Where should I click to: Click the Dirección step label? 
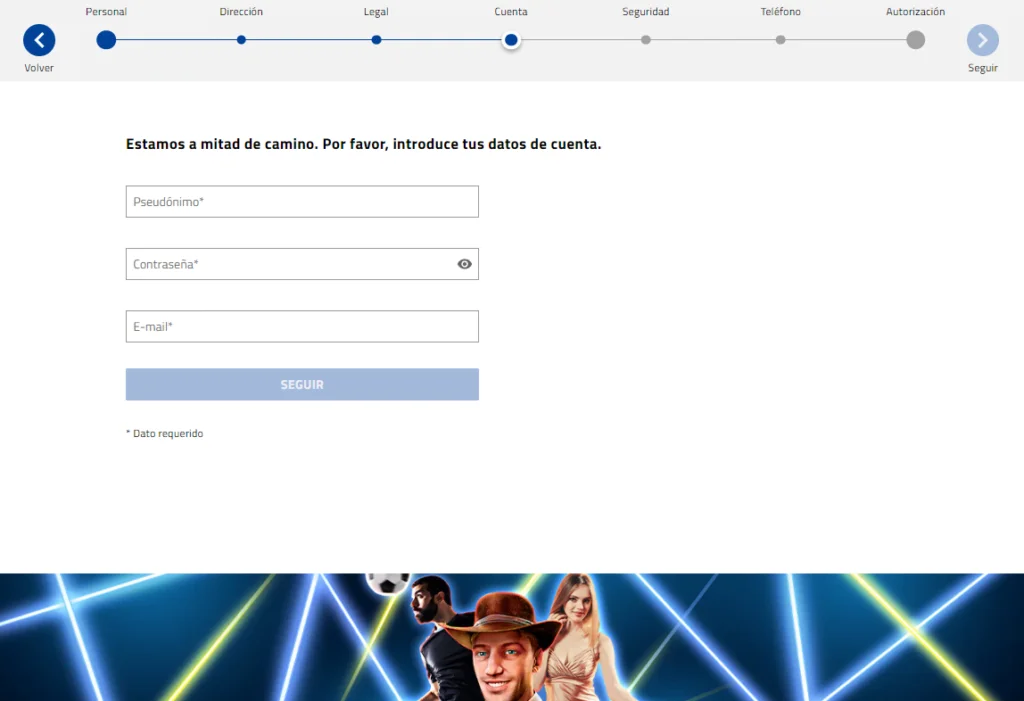point(241,12)
